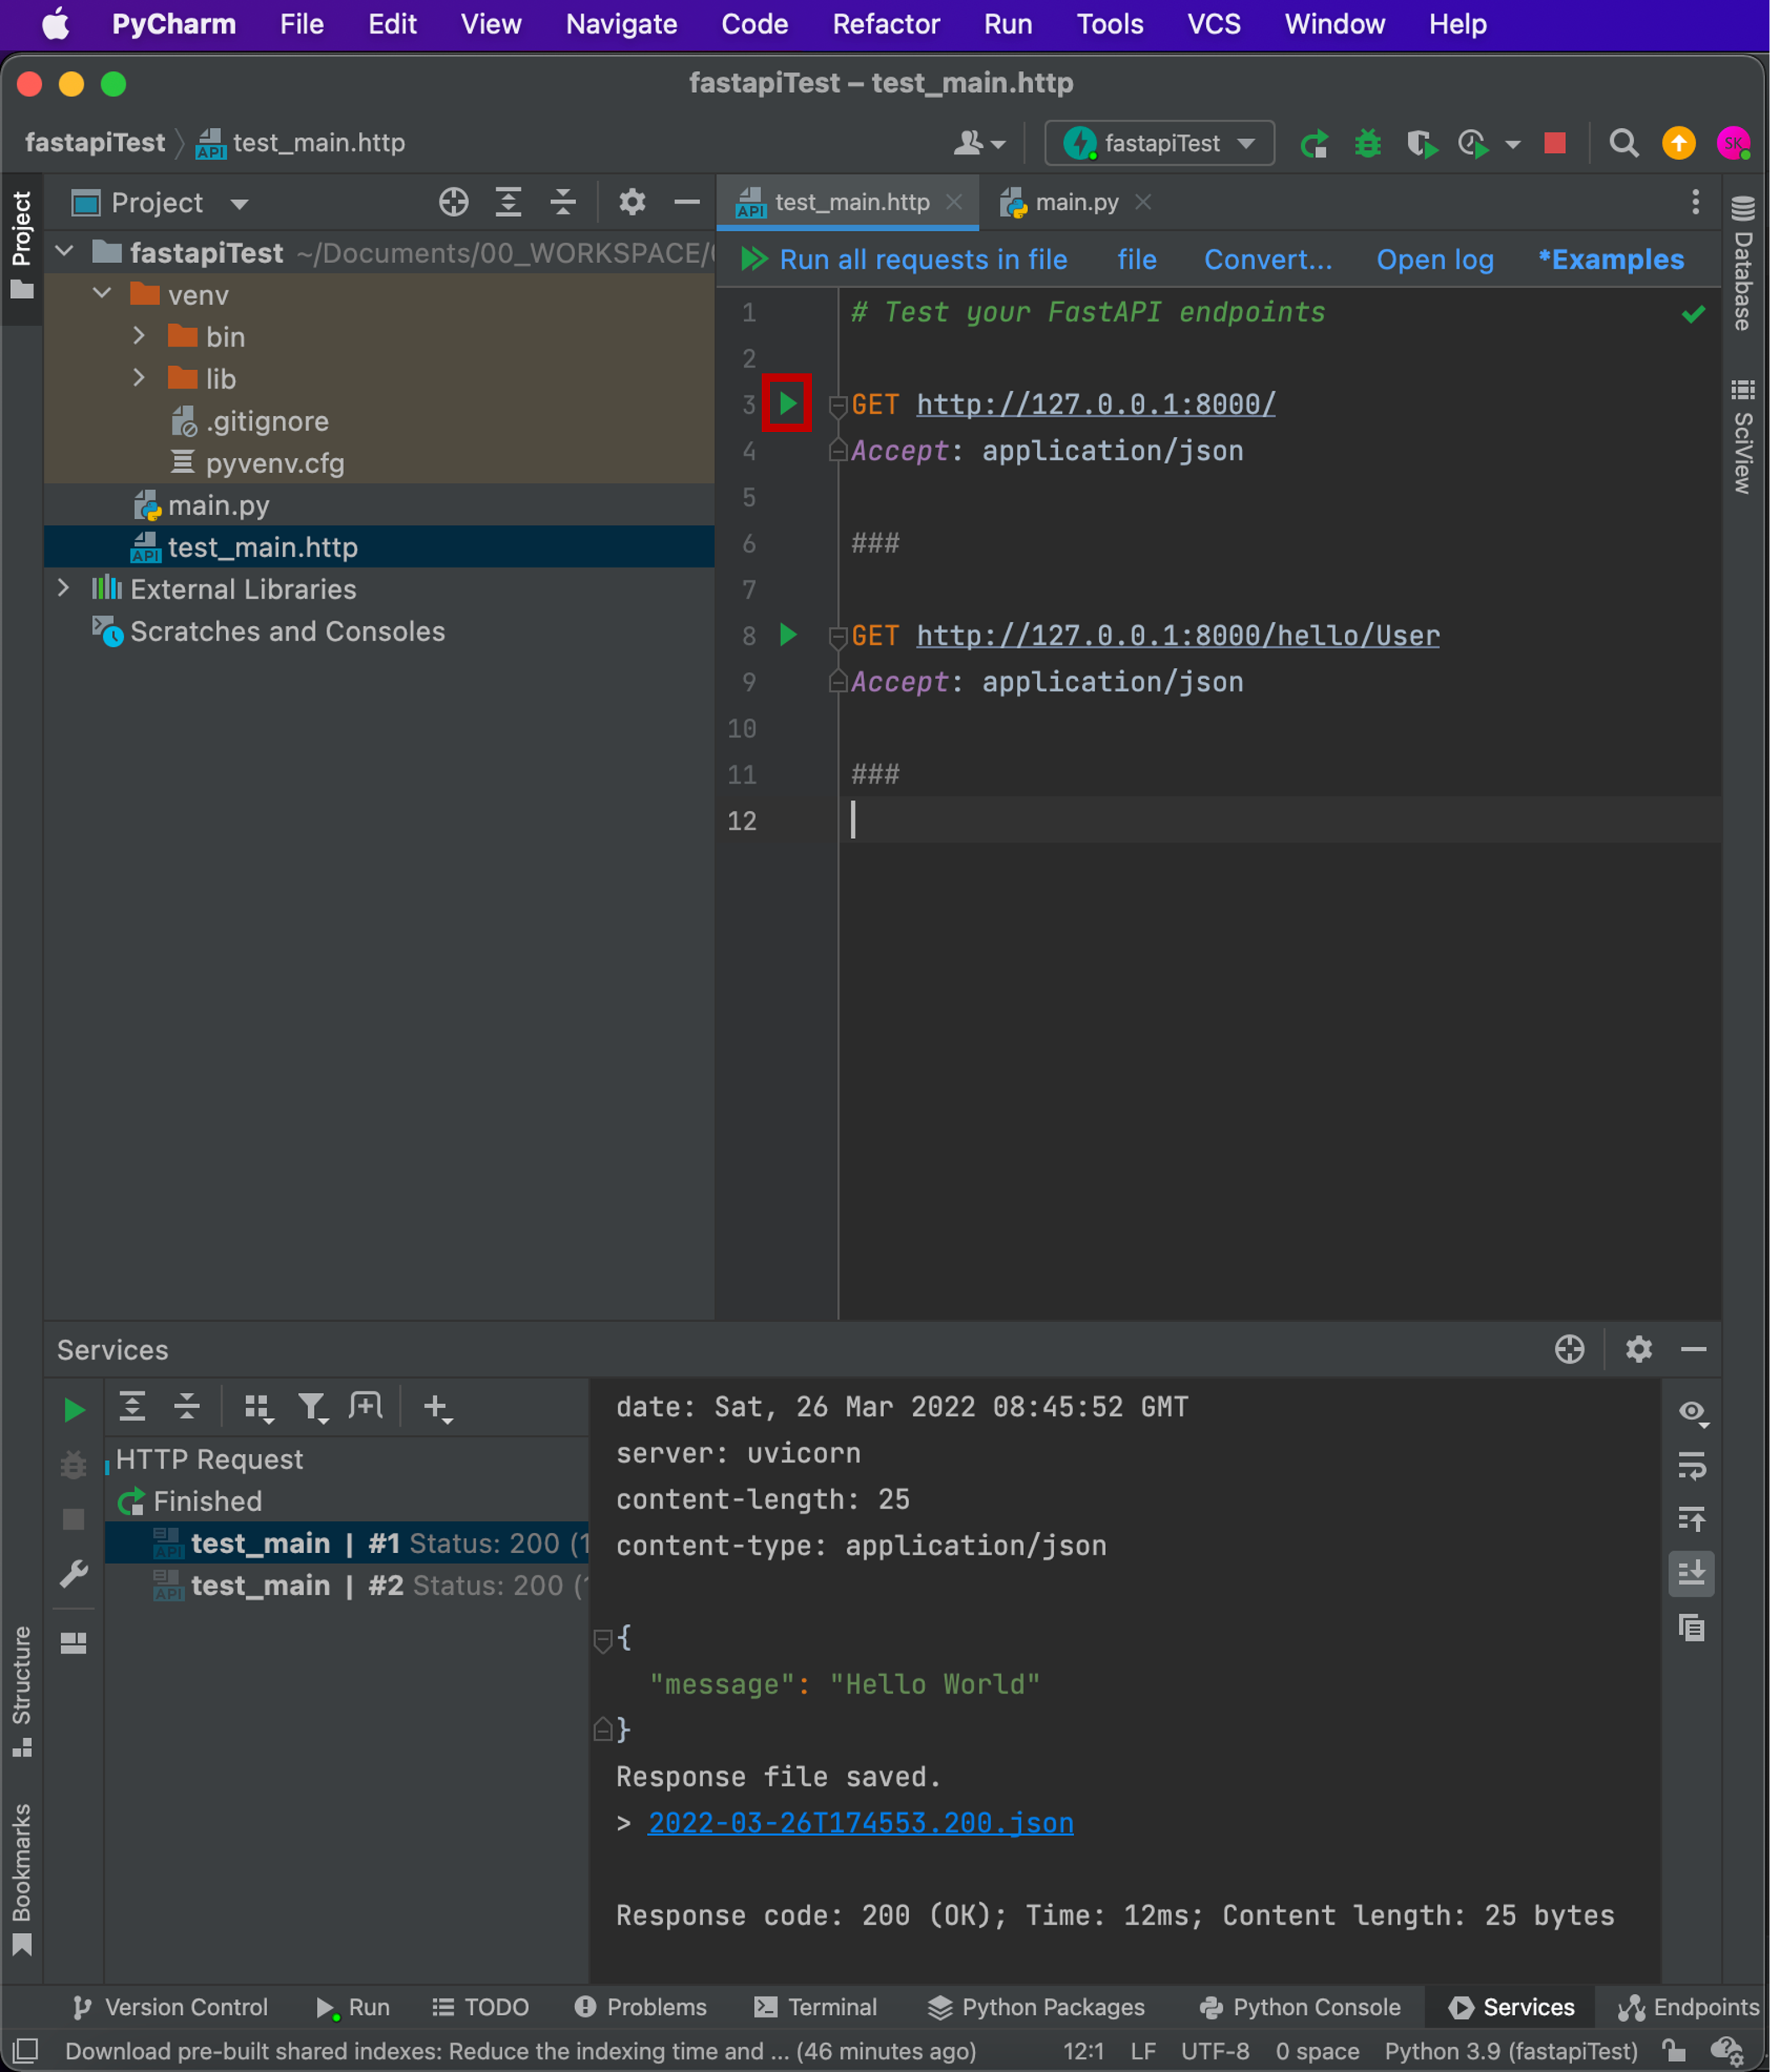Select Opened File locate icon in Project panel
Viewport: 1772px width, 2072px height.
(x=454, y=203)
